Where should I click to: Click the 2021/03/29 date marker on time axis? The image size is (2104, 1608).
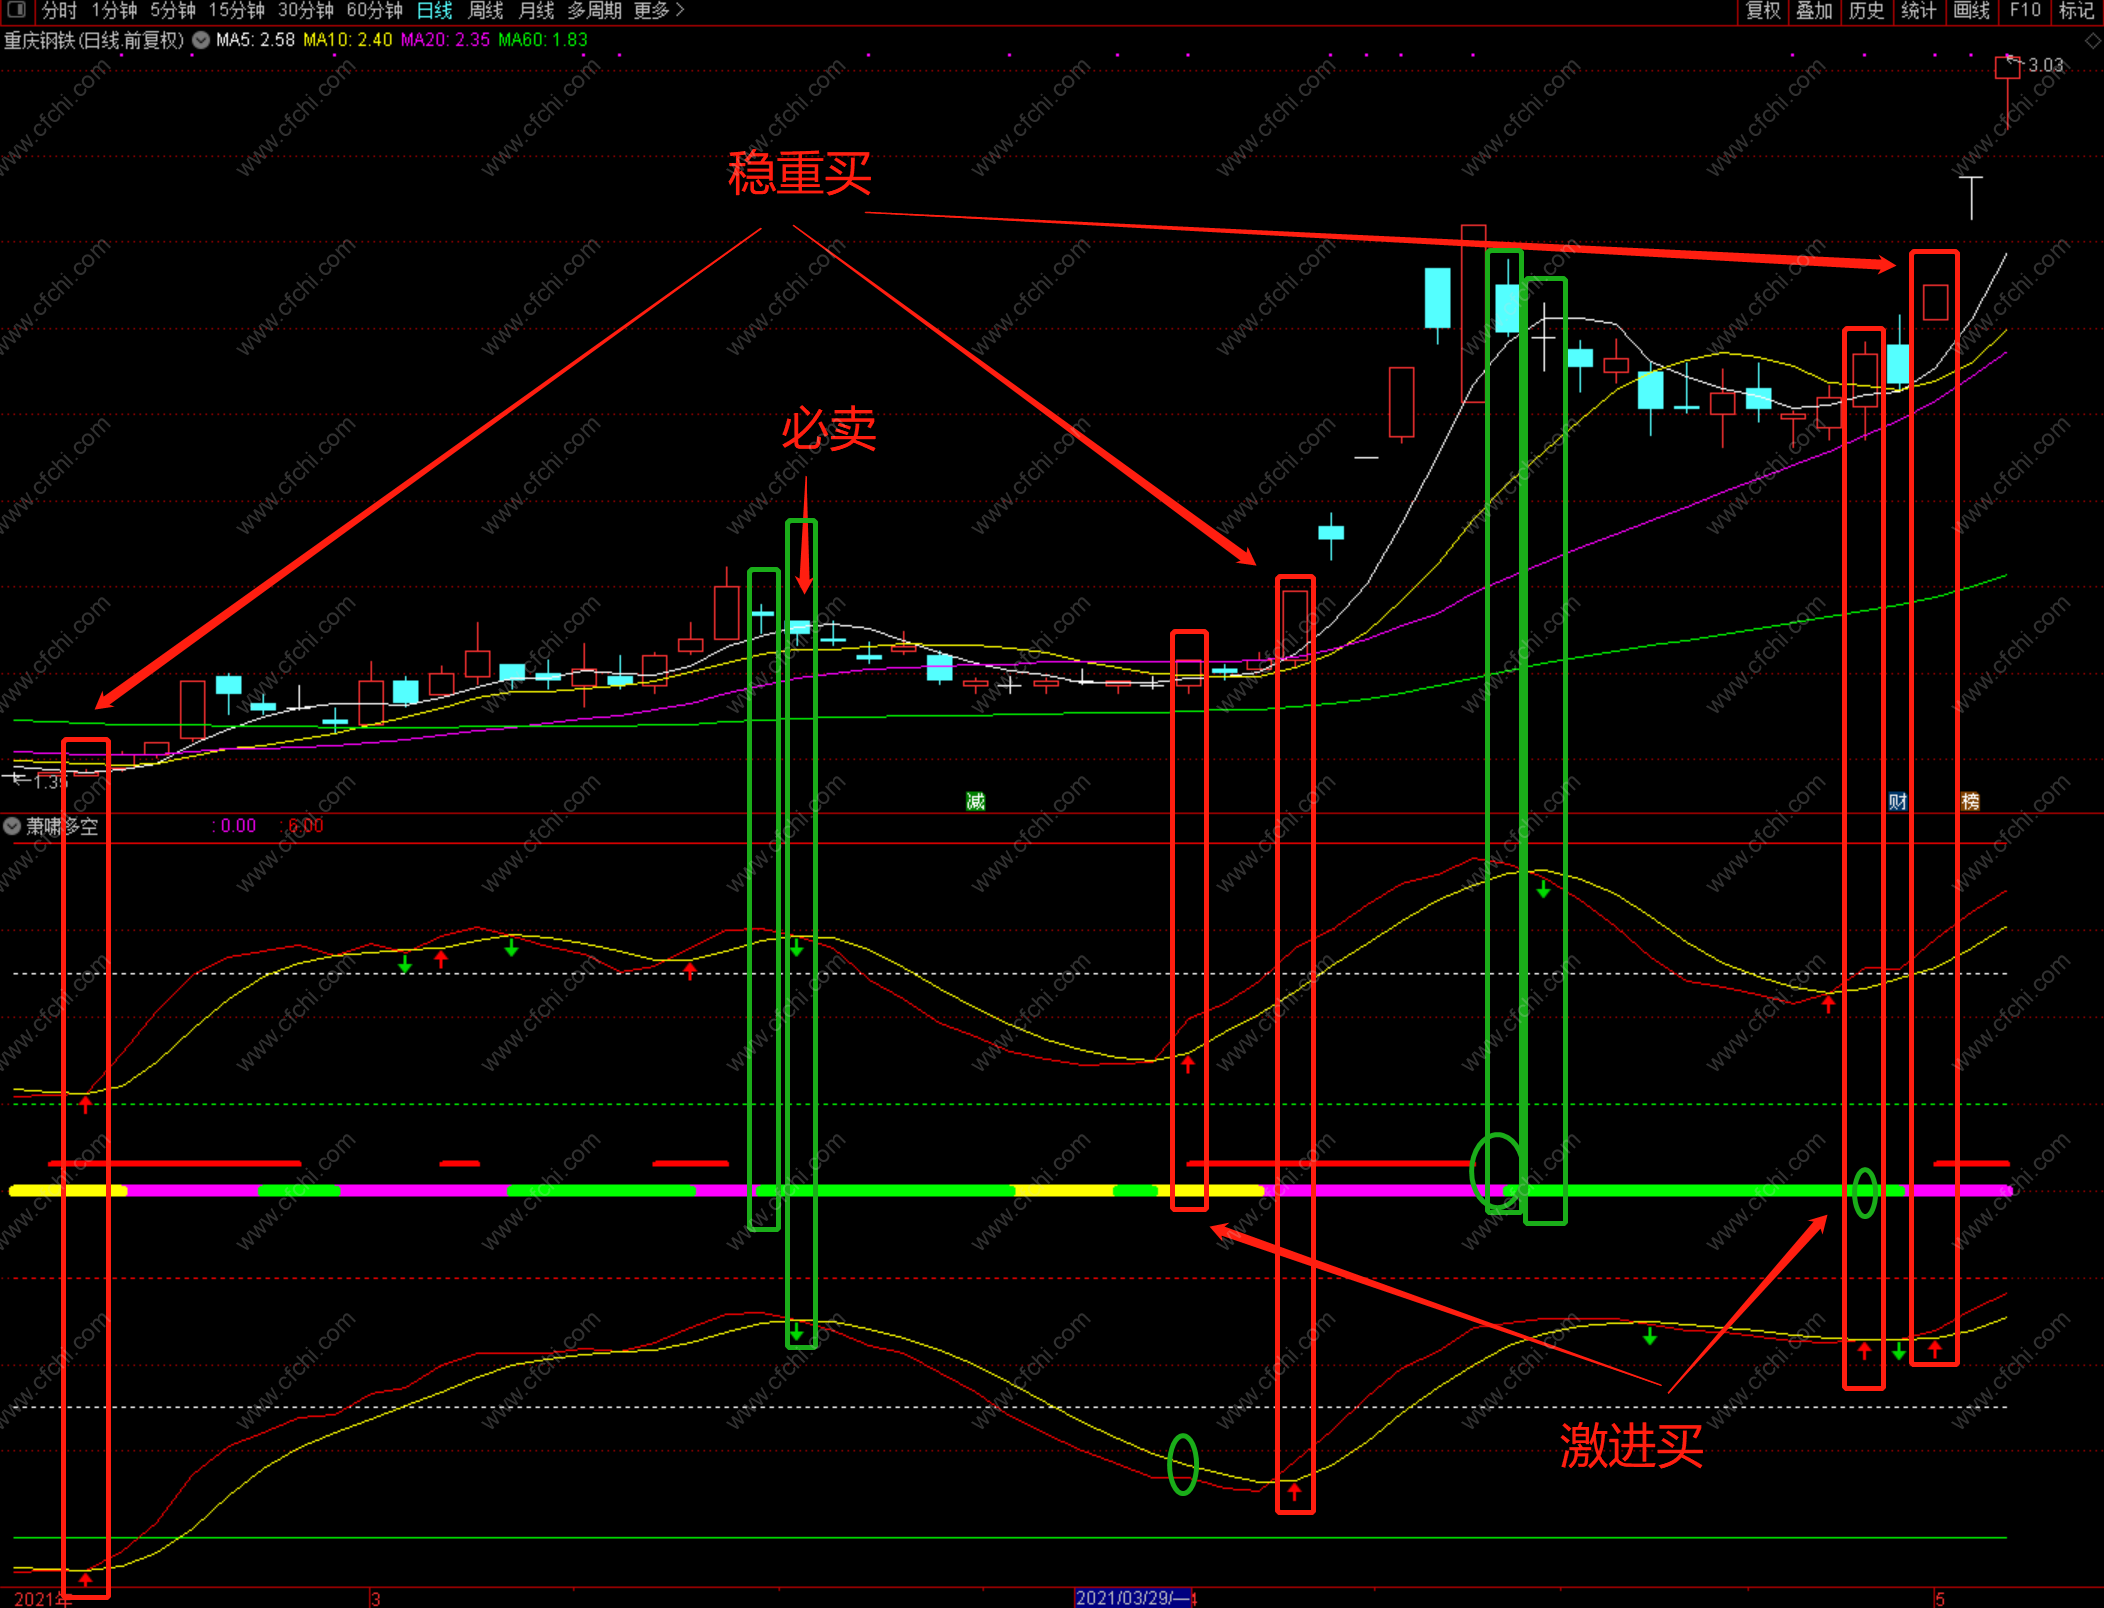(1133, 1597)
